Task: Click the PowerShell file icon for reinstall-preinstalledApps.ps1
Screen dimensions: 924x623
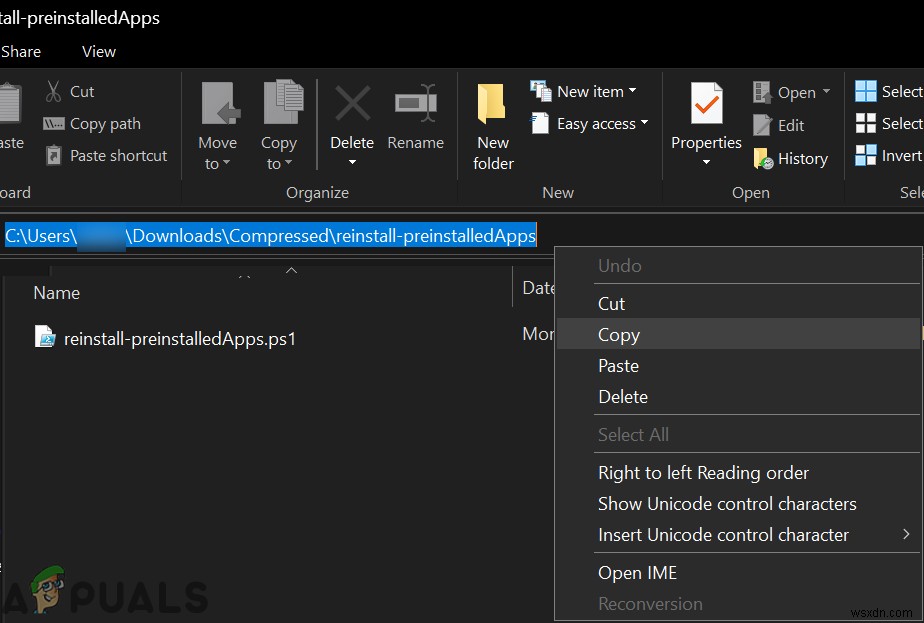Action: (45, 337)
